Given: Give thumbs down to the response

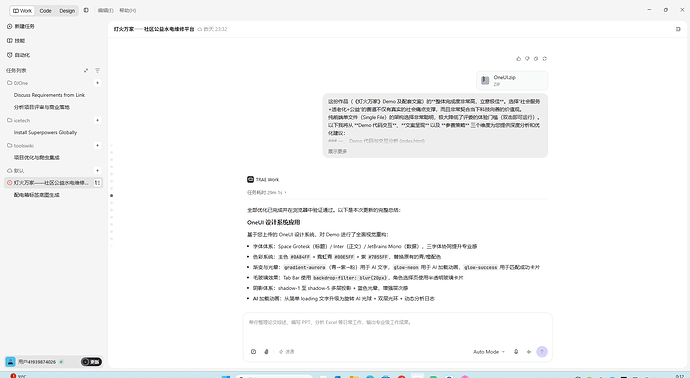Looking at the screenshot, I should (527, 59).
